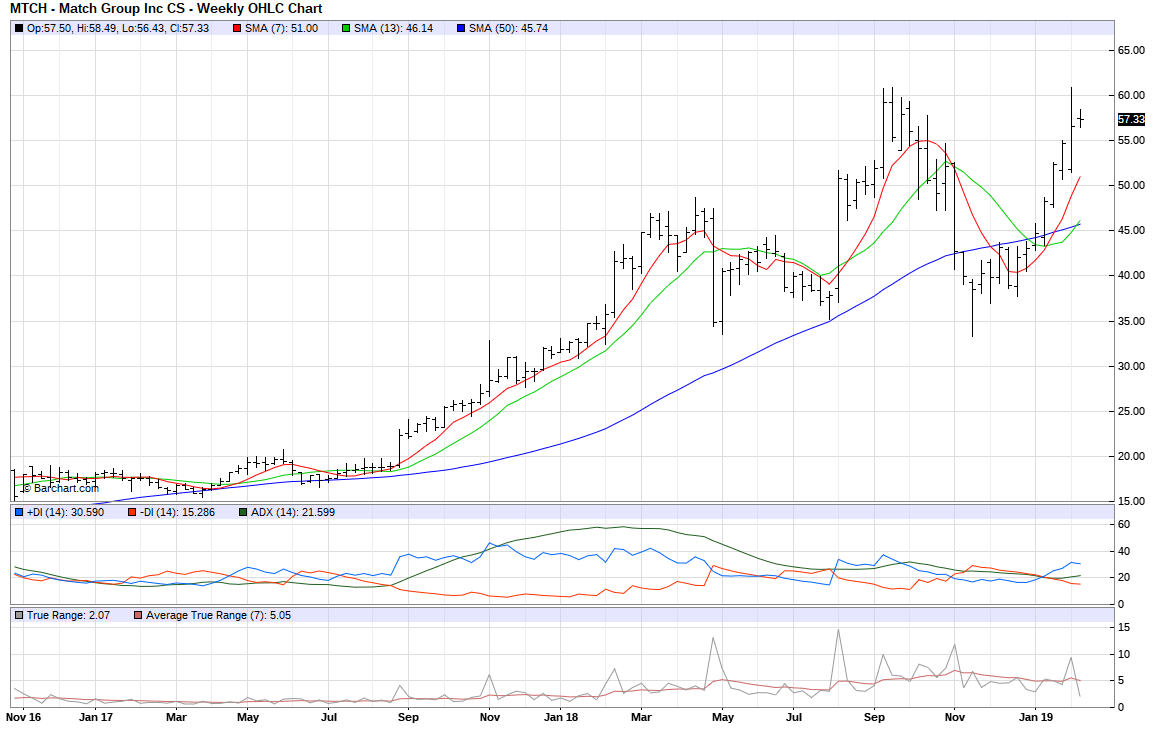
Task: Select the orange -DI (14) legend swatch
Action: (131, 512)
